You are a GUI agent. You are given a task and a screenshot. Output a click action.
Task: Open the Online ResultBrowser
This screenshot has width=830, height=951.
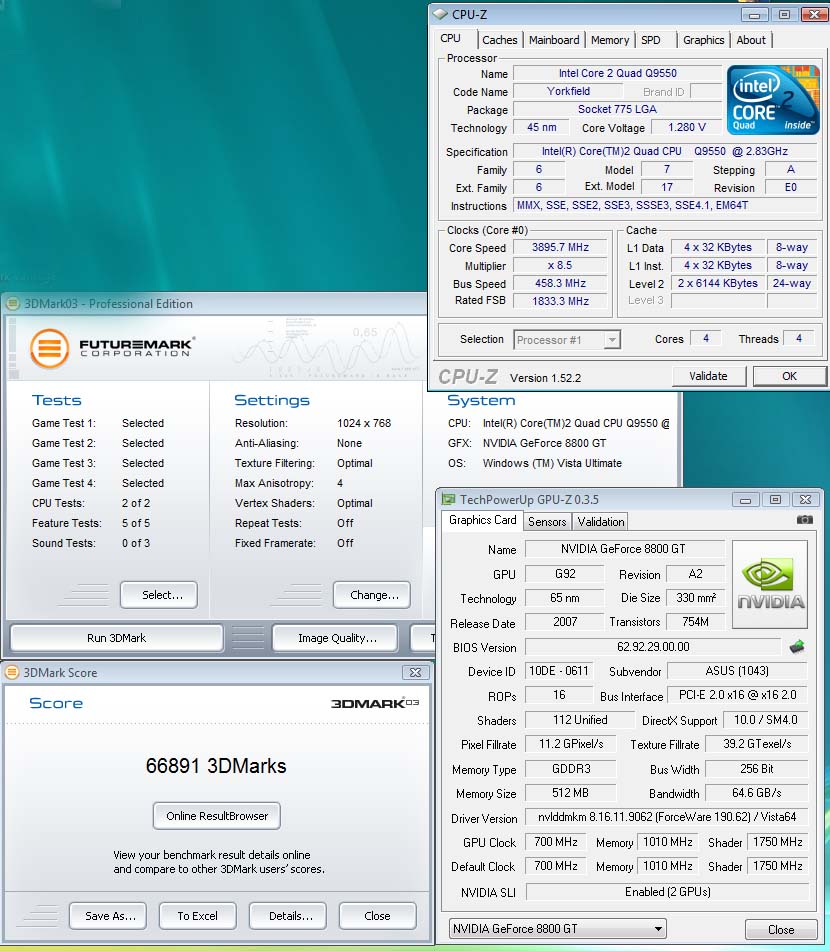(217, 816)
